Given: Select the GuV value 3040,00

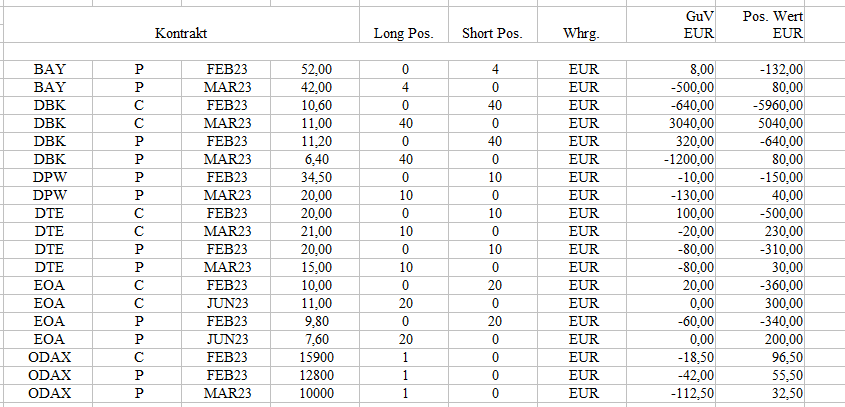Looking at the screenshot, I should 689,123.
